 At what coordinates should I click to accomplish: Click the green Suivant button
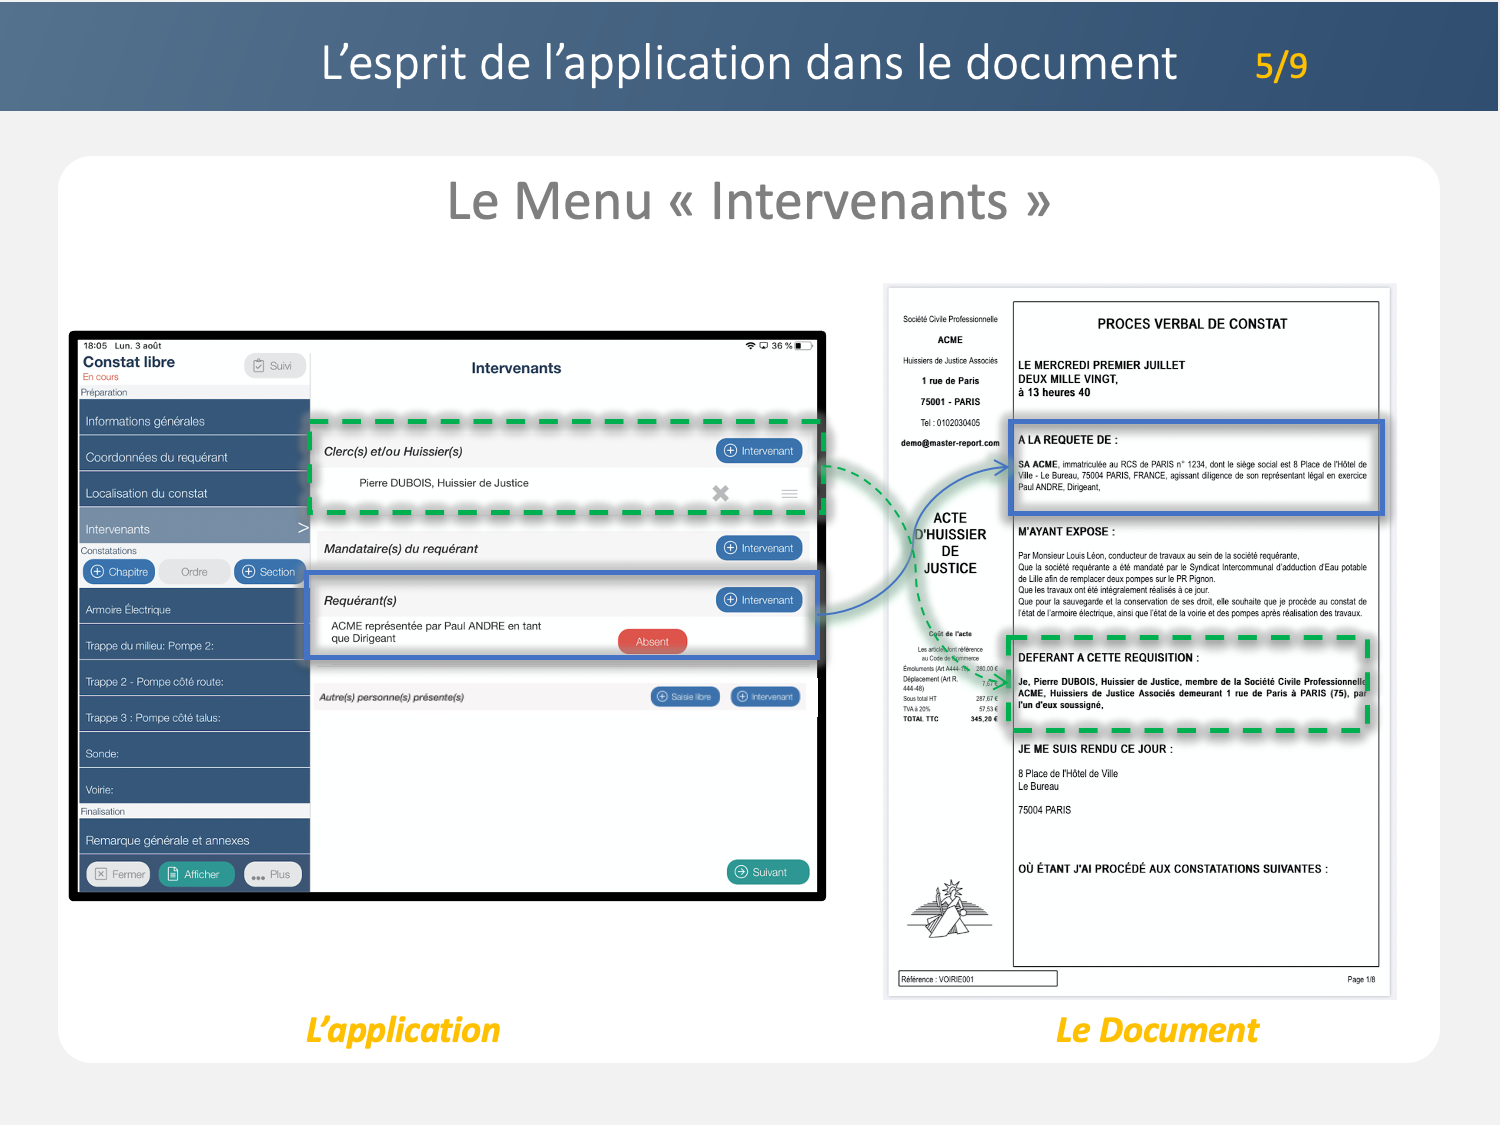point(767,872)
